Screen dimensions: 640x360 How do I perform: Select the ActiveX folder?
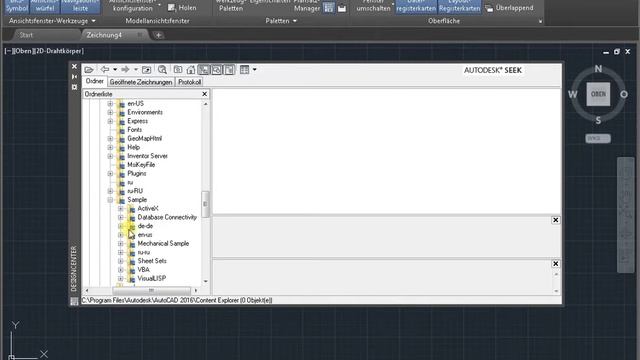pos(148,209)
